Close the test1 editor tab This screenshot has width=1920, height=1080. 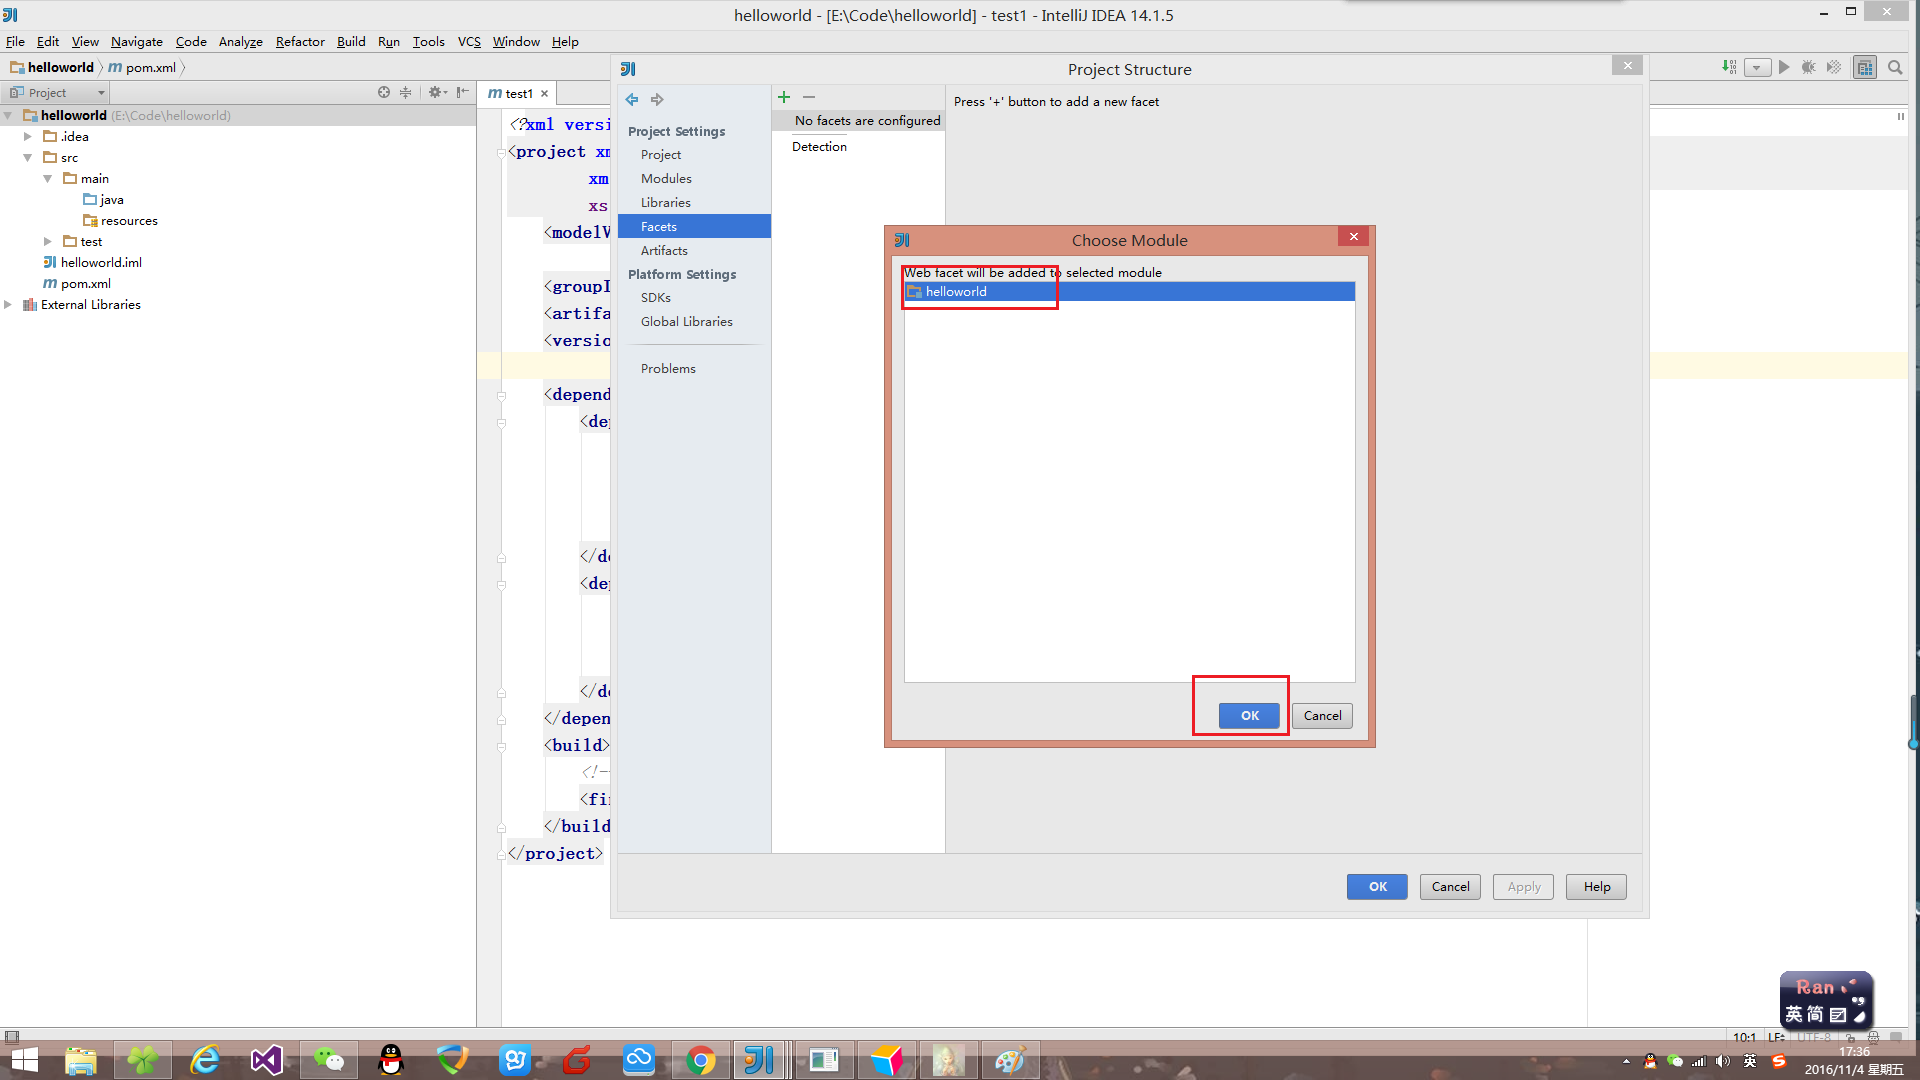pyautogui.click(x=545, y=94)
